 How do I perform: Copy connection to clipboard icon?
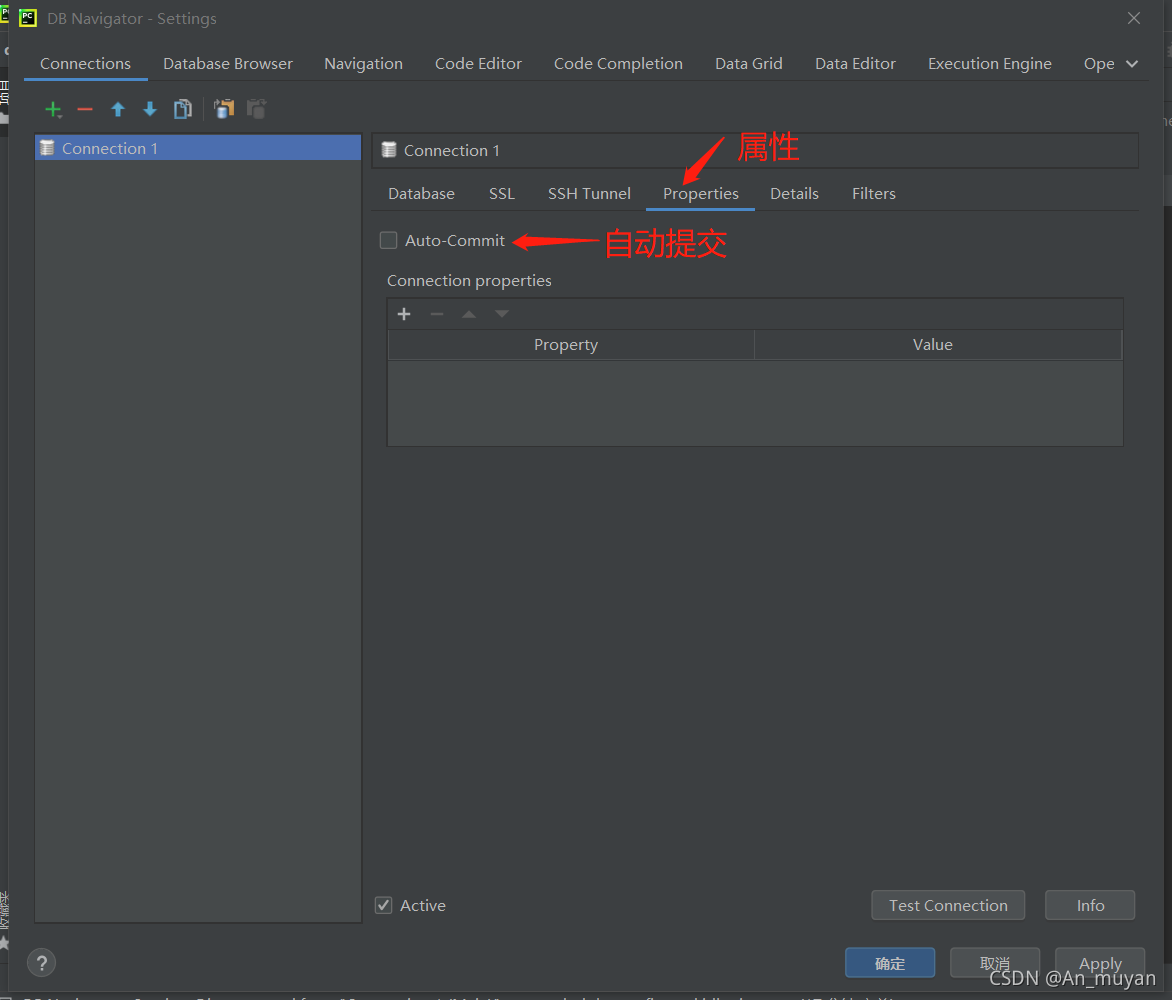pos(224,109)
